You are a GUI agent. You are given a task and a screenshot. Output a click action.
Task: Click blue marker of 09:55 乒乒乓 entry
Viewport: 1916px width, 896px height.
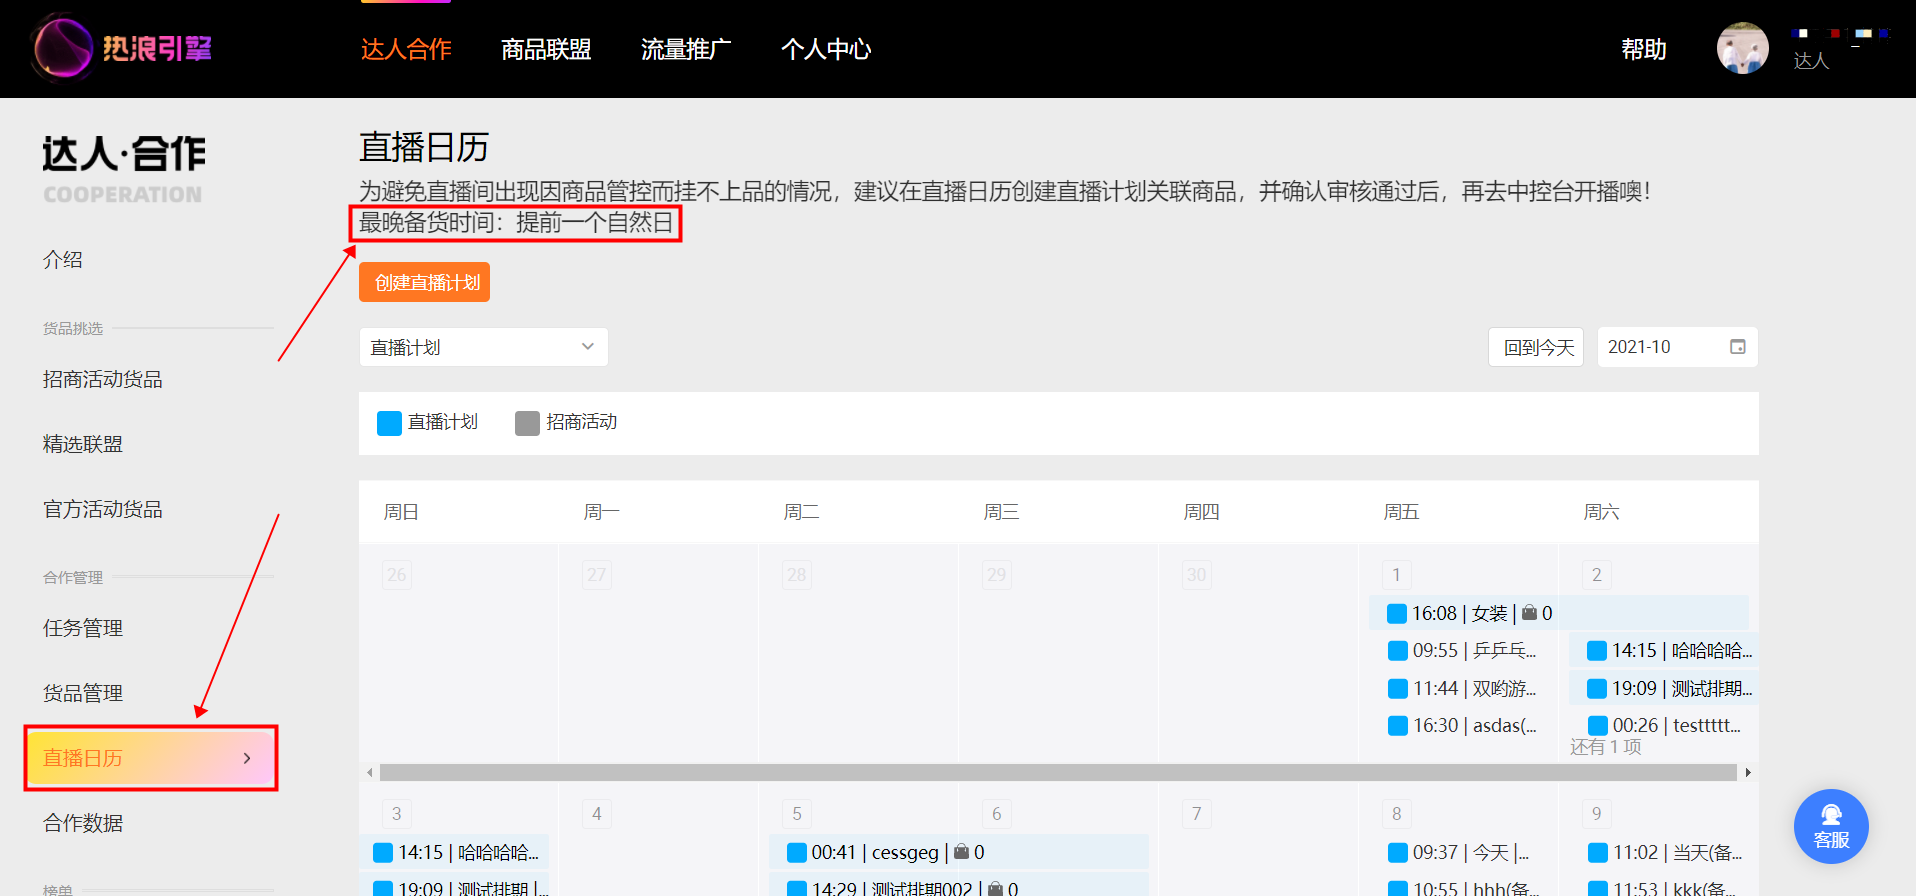[1398, 651]
